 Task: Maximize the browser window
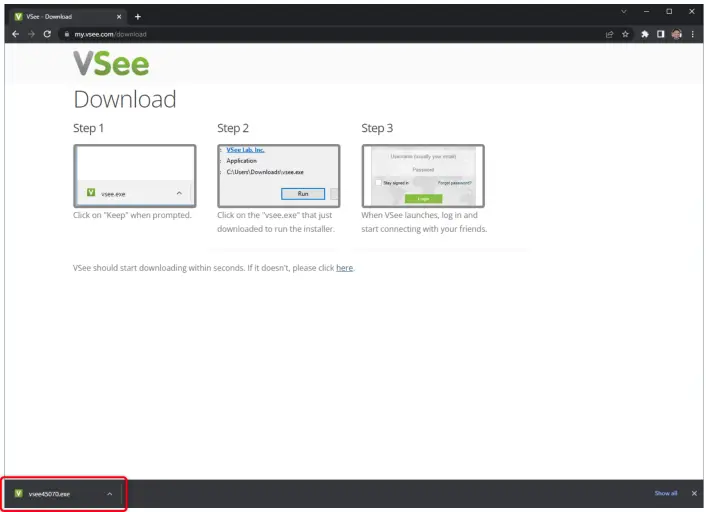coord(669,12)
